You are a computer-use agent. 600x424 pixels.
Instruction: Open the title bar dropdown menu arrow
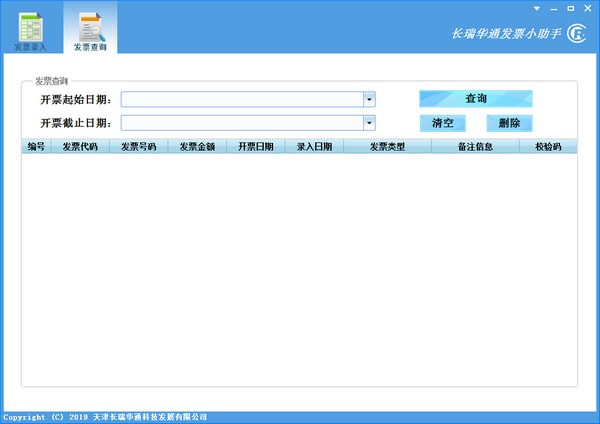537,8
